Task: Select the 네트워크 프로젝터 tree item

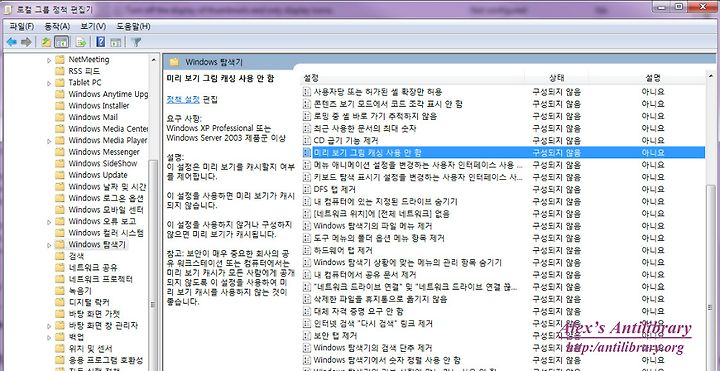Action: coord(101,279)
